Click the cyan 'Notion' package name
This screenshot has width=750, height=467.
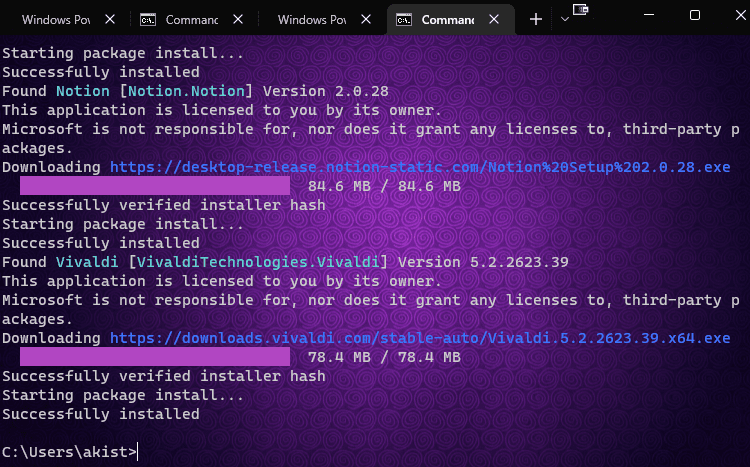point(83,91)
